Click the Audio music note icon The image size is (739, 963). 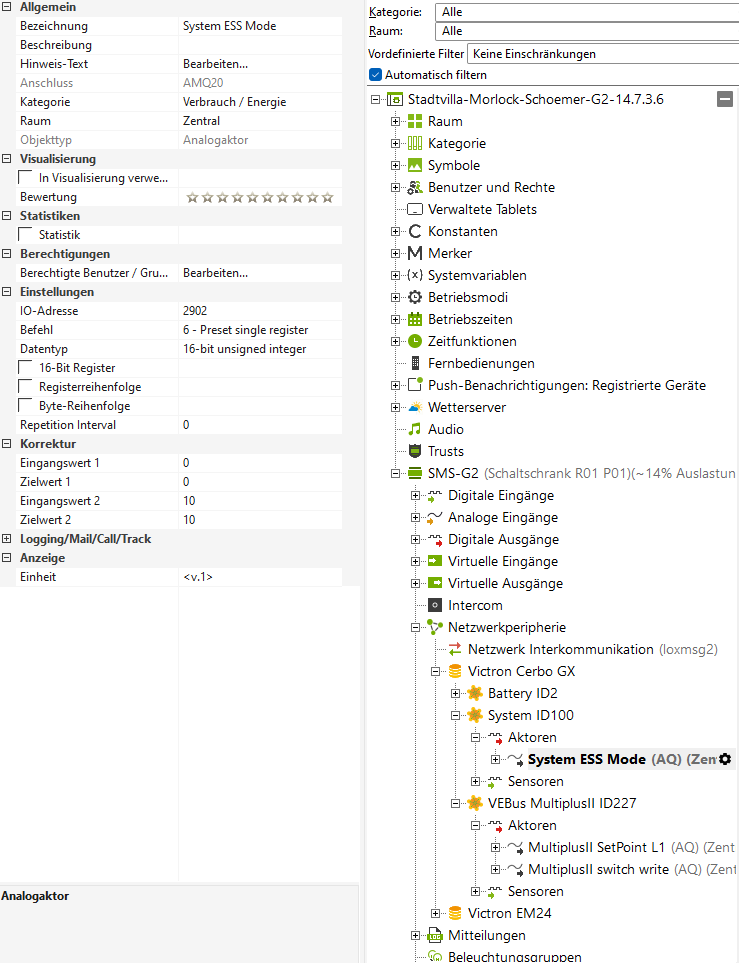click(415, 429)
